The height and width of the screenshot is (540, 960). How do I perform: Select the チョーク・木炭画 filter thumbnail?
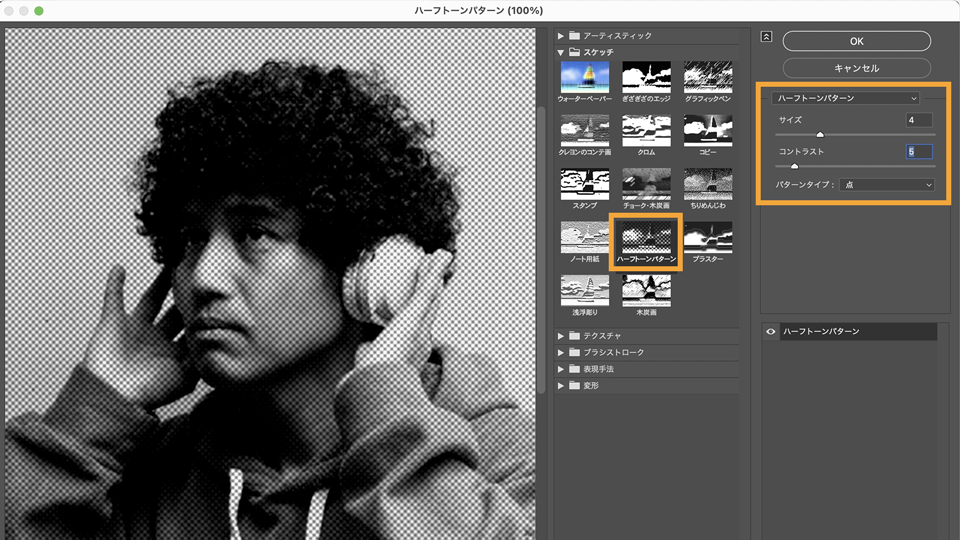click(646, 184)
